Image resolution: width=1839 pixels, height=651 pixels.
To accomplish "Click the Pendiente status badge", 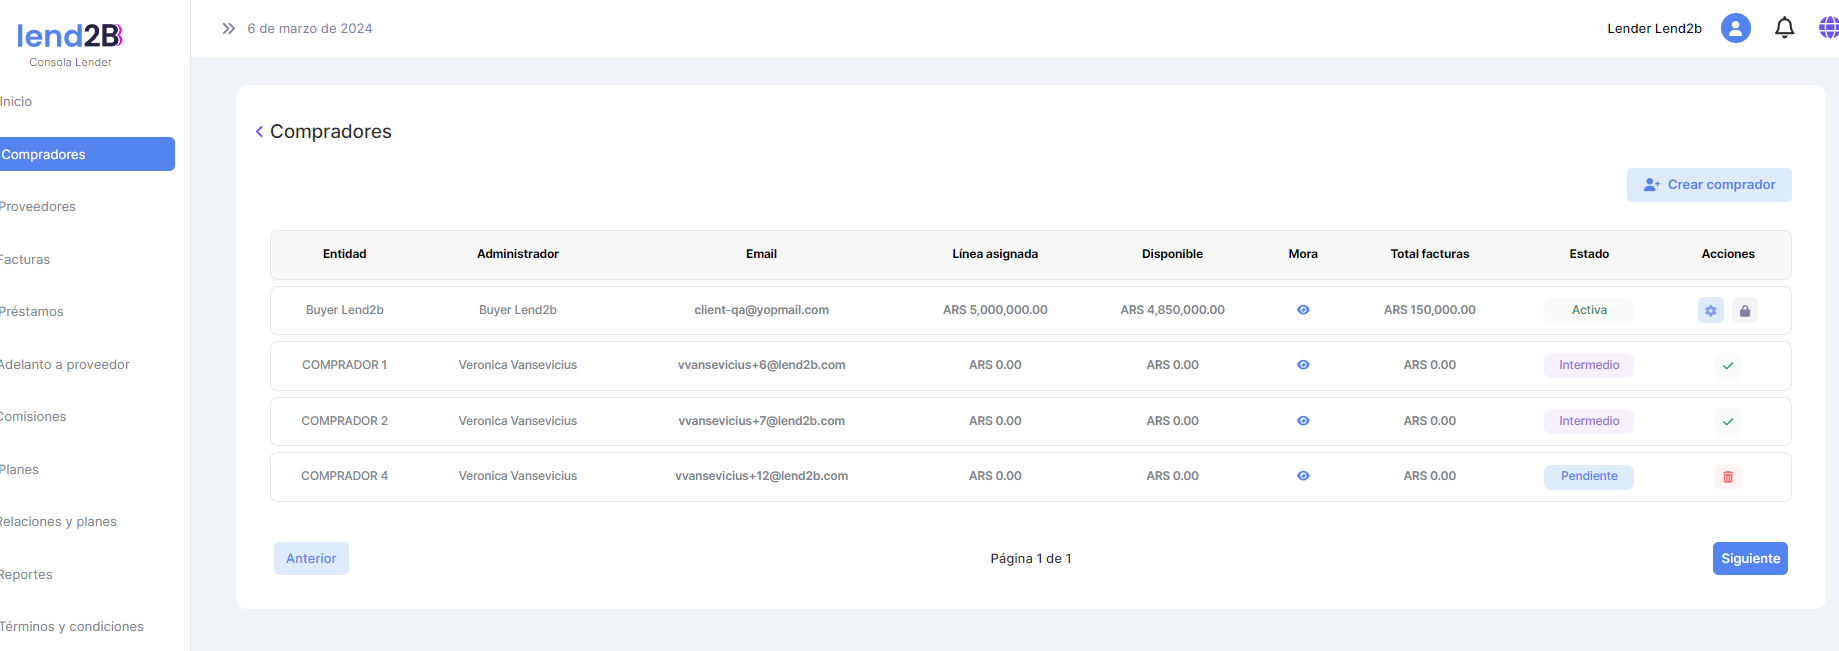I will (x=1588, y=477).
